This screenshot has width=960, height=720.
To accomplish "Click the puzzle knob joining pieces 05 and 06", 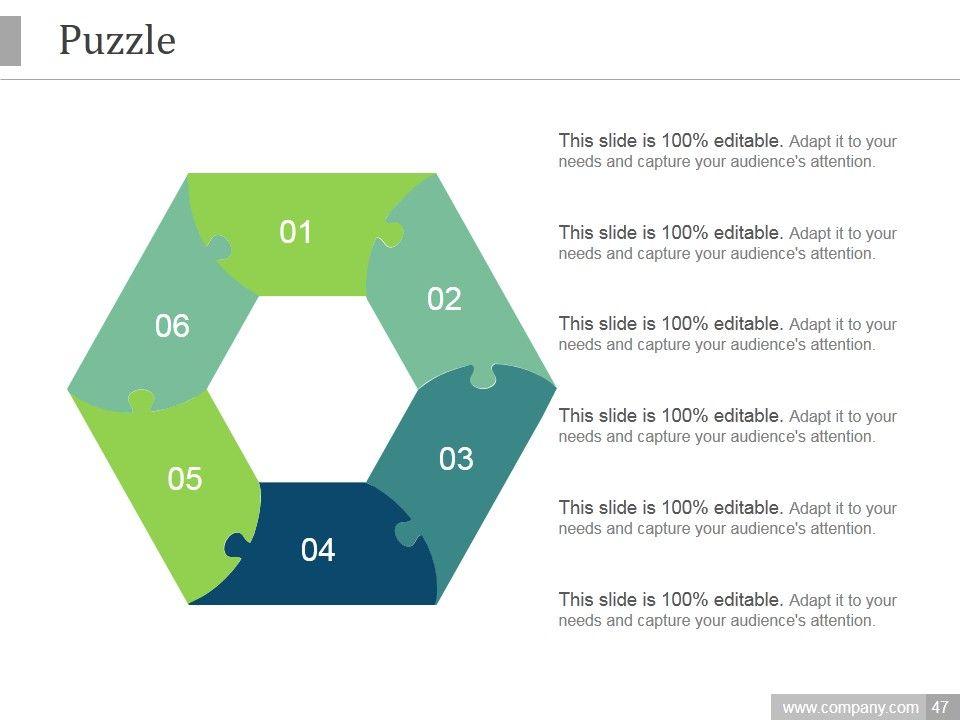I will (142, 399).
